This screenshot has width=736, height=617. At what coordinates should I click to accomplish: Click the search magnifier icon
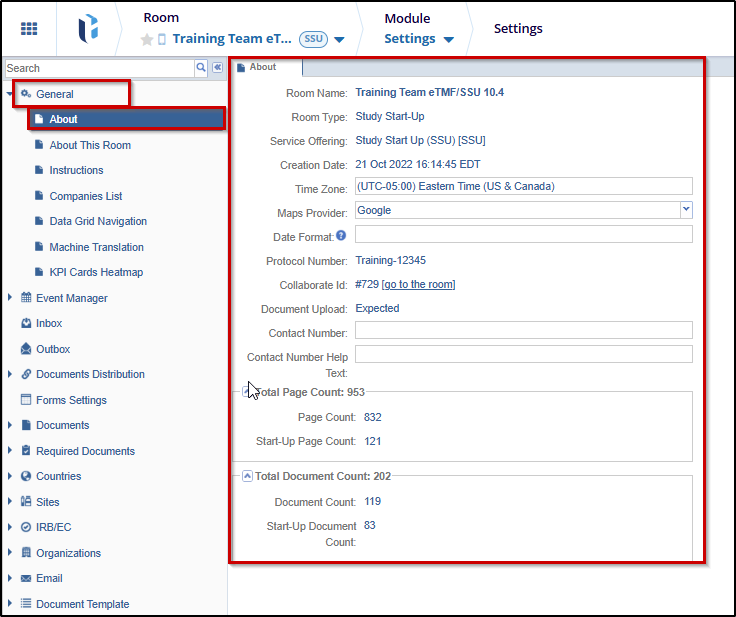[x=201, y=68]
